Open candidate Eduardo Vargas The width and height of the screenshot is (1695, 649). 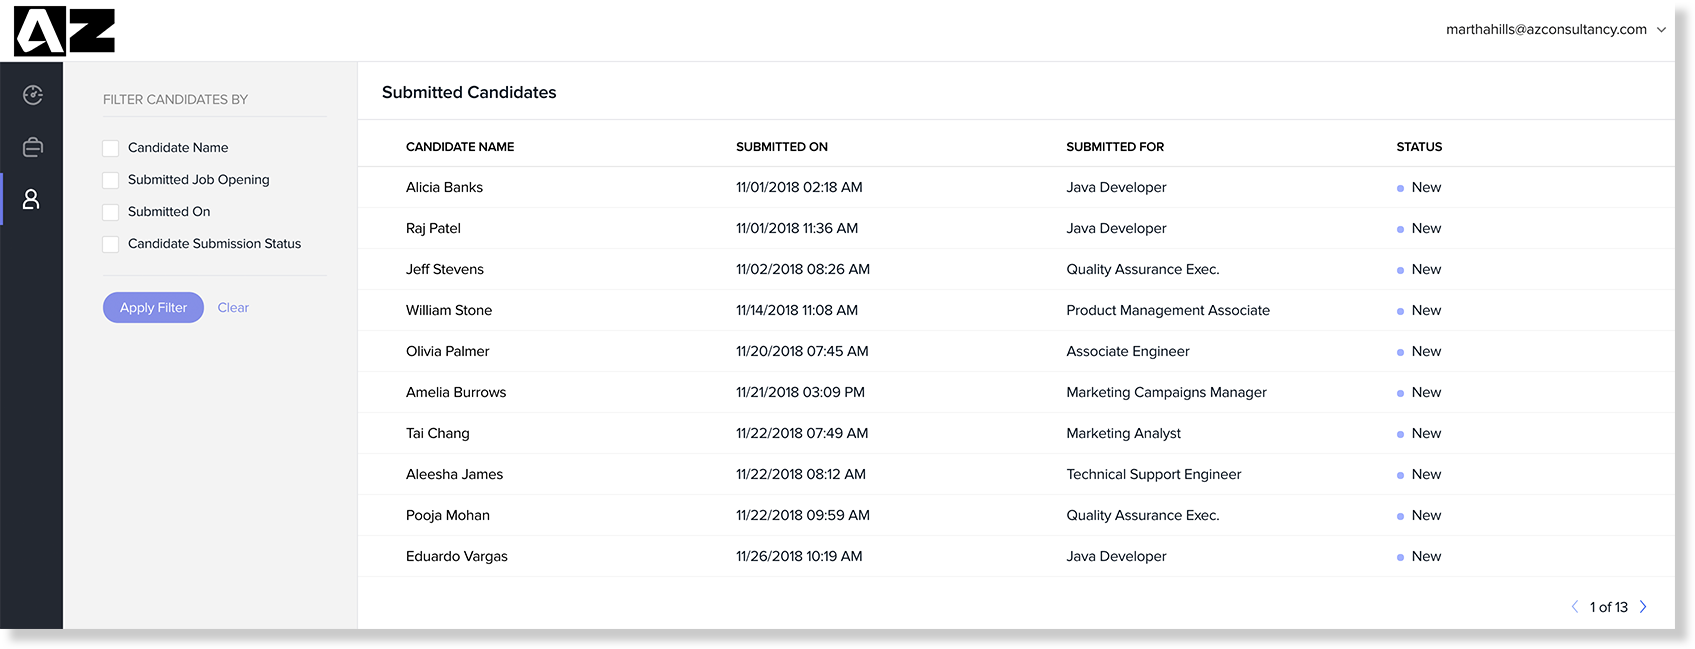[457, 556]
